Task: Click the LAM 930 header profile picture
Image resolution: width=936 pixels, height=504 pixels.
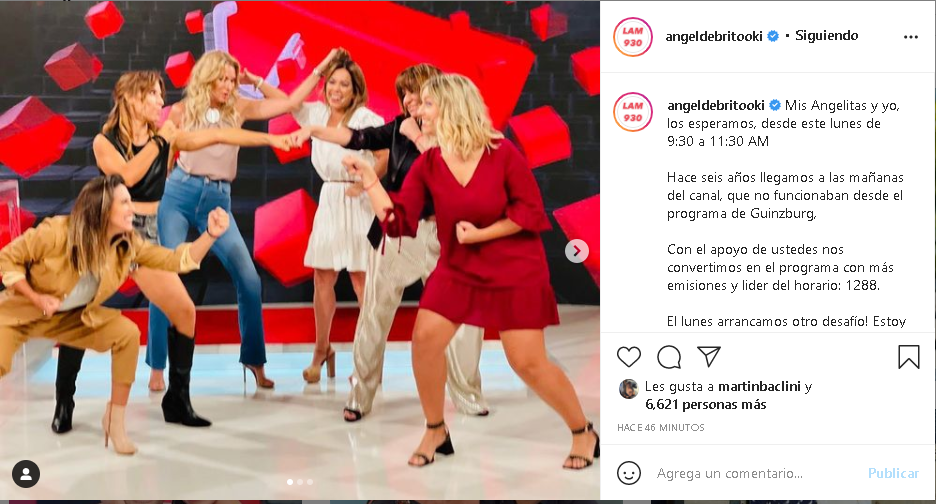Action: tap(633, 37)
